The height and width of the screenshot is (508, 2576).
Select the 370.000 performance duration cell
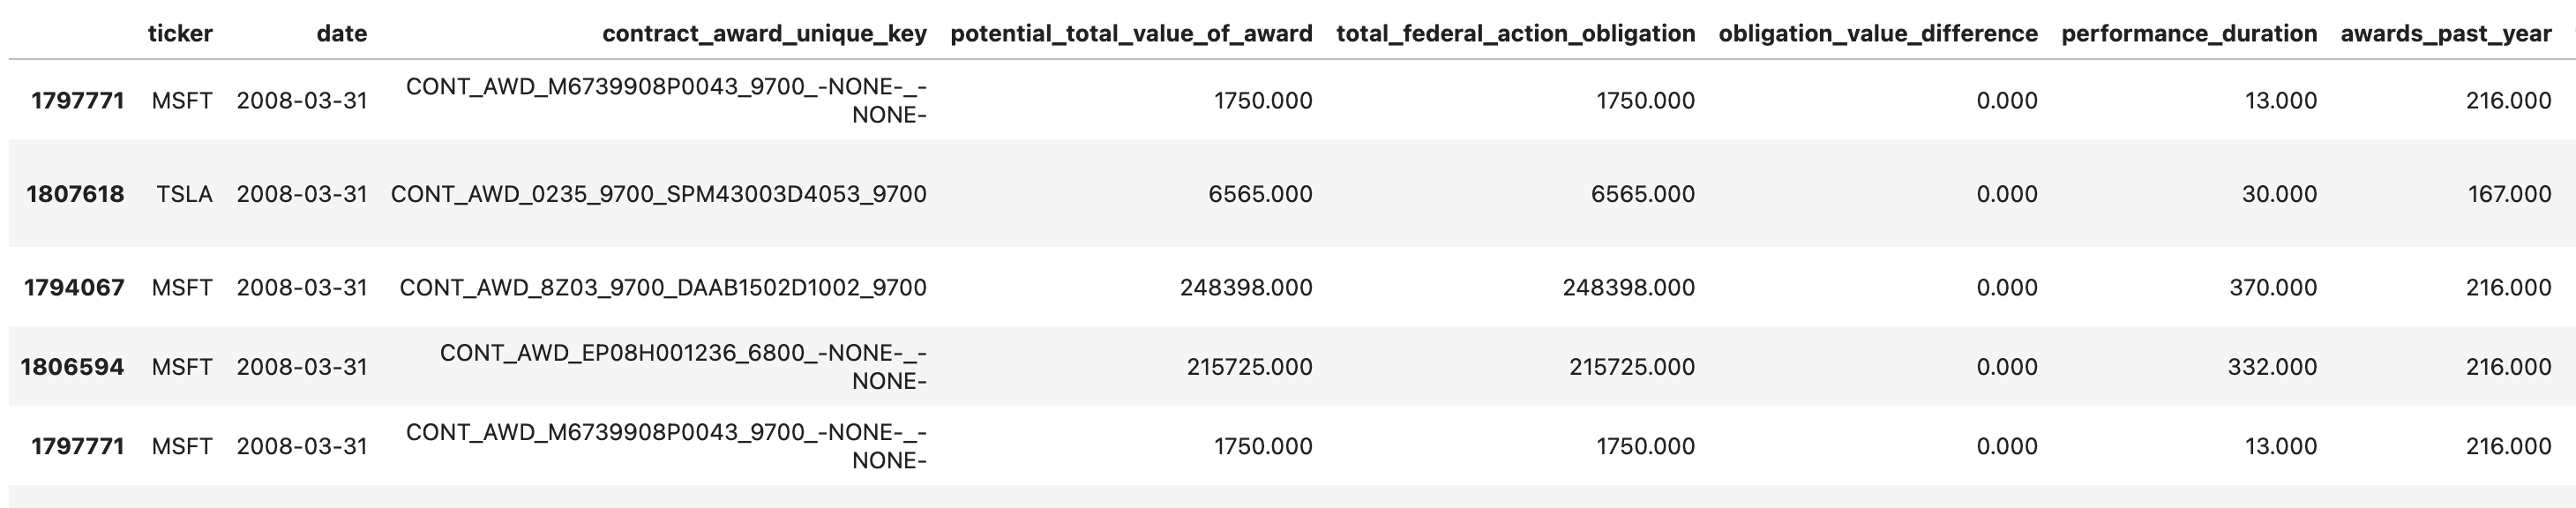coord(2272,288)
